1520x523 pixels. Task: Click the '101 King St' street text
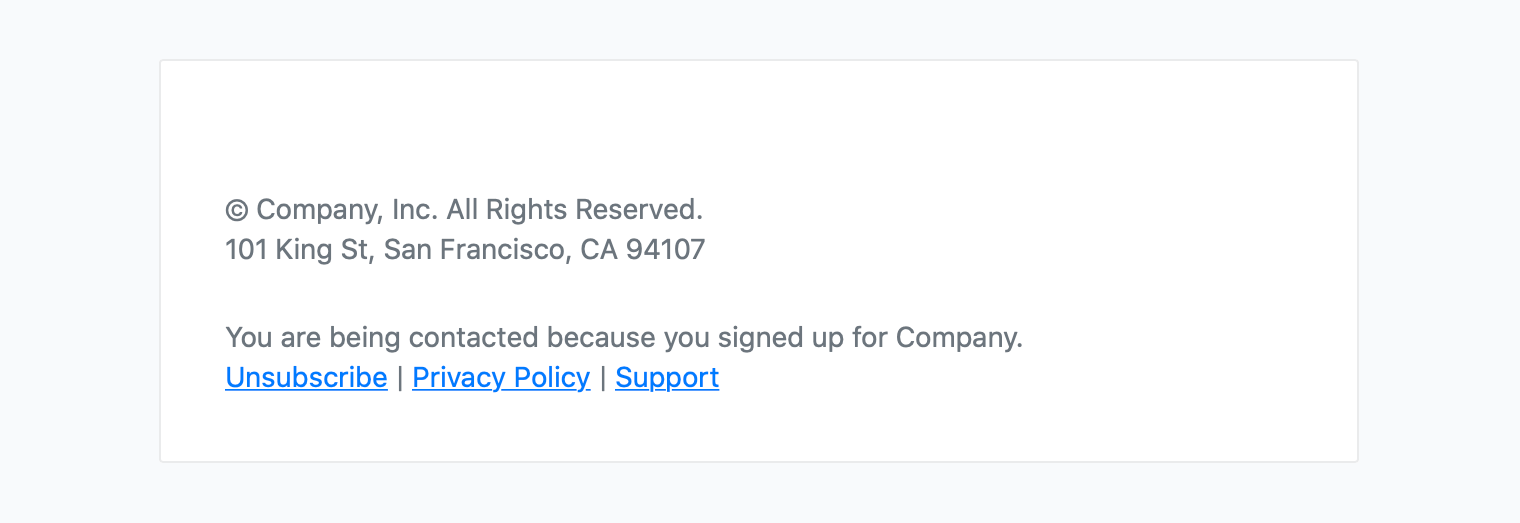click(298, 249)
